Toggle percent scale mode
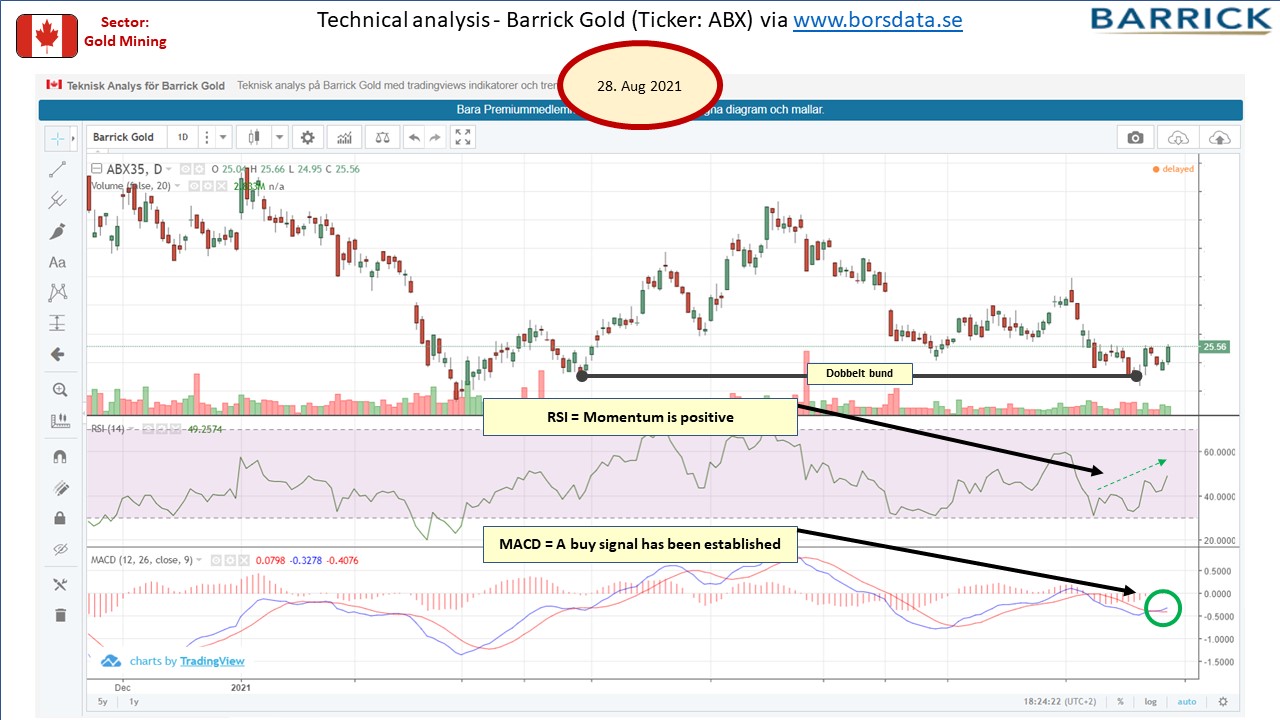 (x=1121, y=702)
